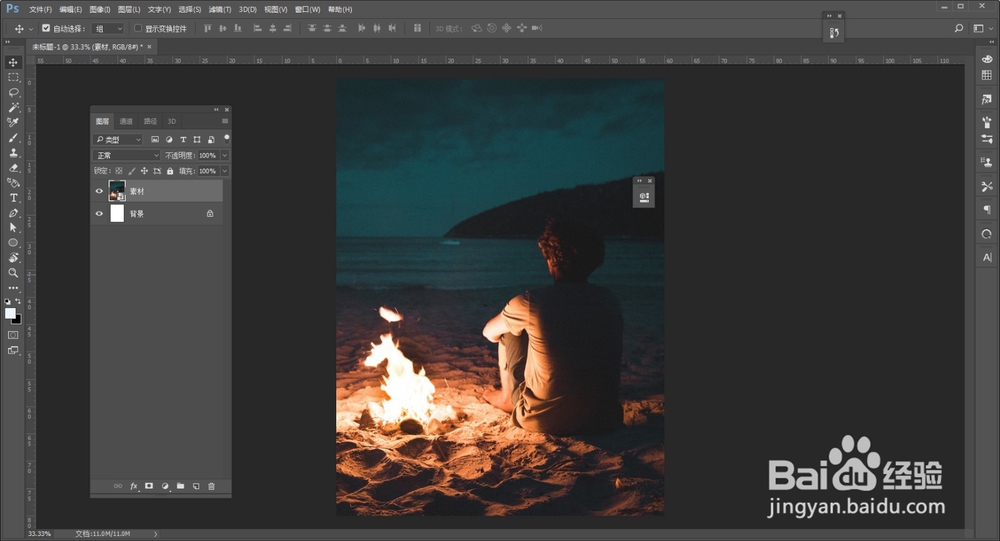The width and height of the screenshot is (1000, 541).
Task: Toggle lock image pixels brush icon
Action: 131,171
